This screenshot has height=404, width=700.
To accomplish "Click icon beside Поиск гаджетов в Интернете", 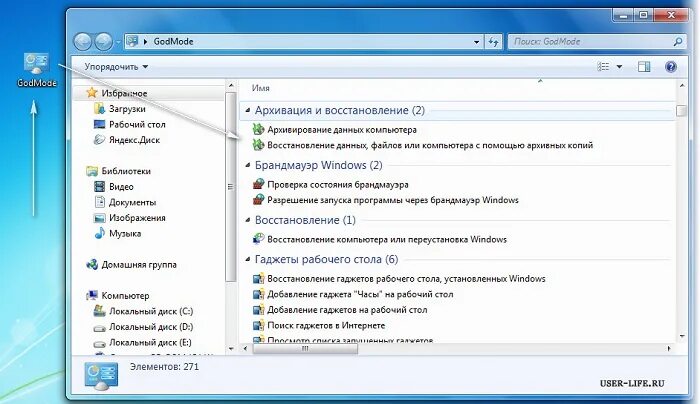I will (x=258, y=325).
